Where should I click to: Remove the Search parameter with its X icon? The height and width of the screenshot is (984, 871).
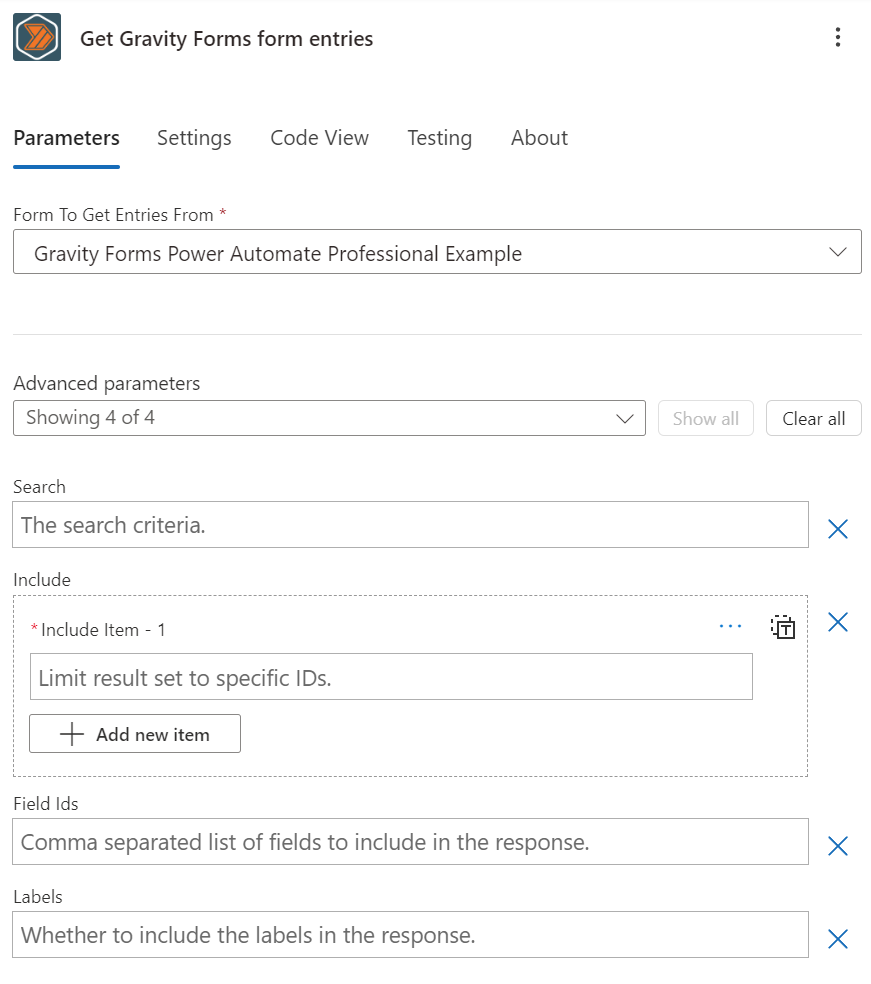click(838, 528)
